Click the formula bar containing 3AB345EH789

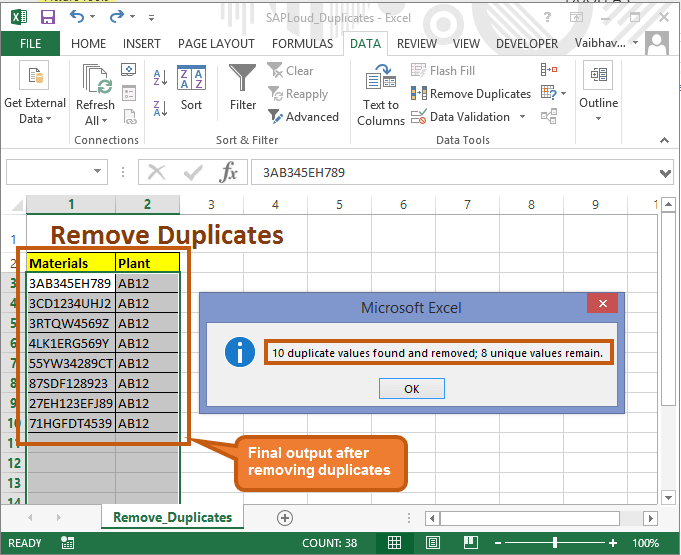pos(454,172)
